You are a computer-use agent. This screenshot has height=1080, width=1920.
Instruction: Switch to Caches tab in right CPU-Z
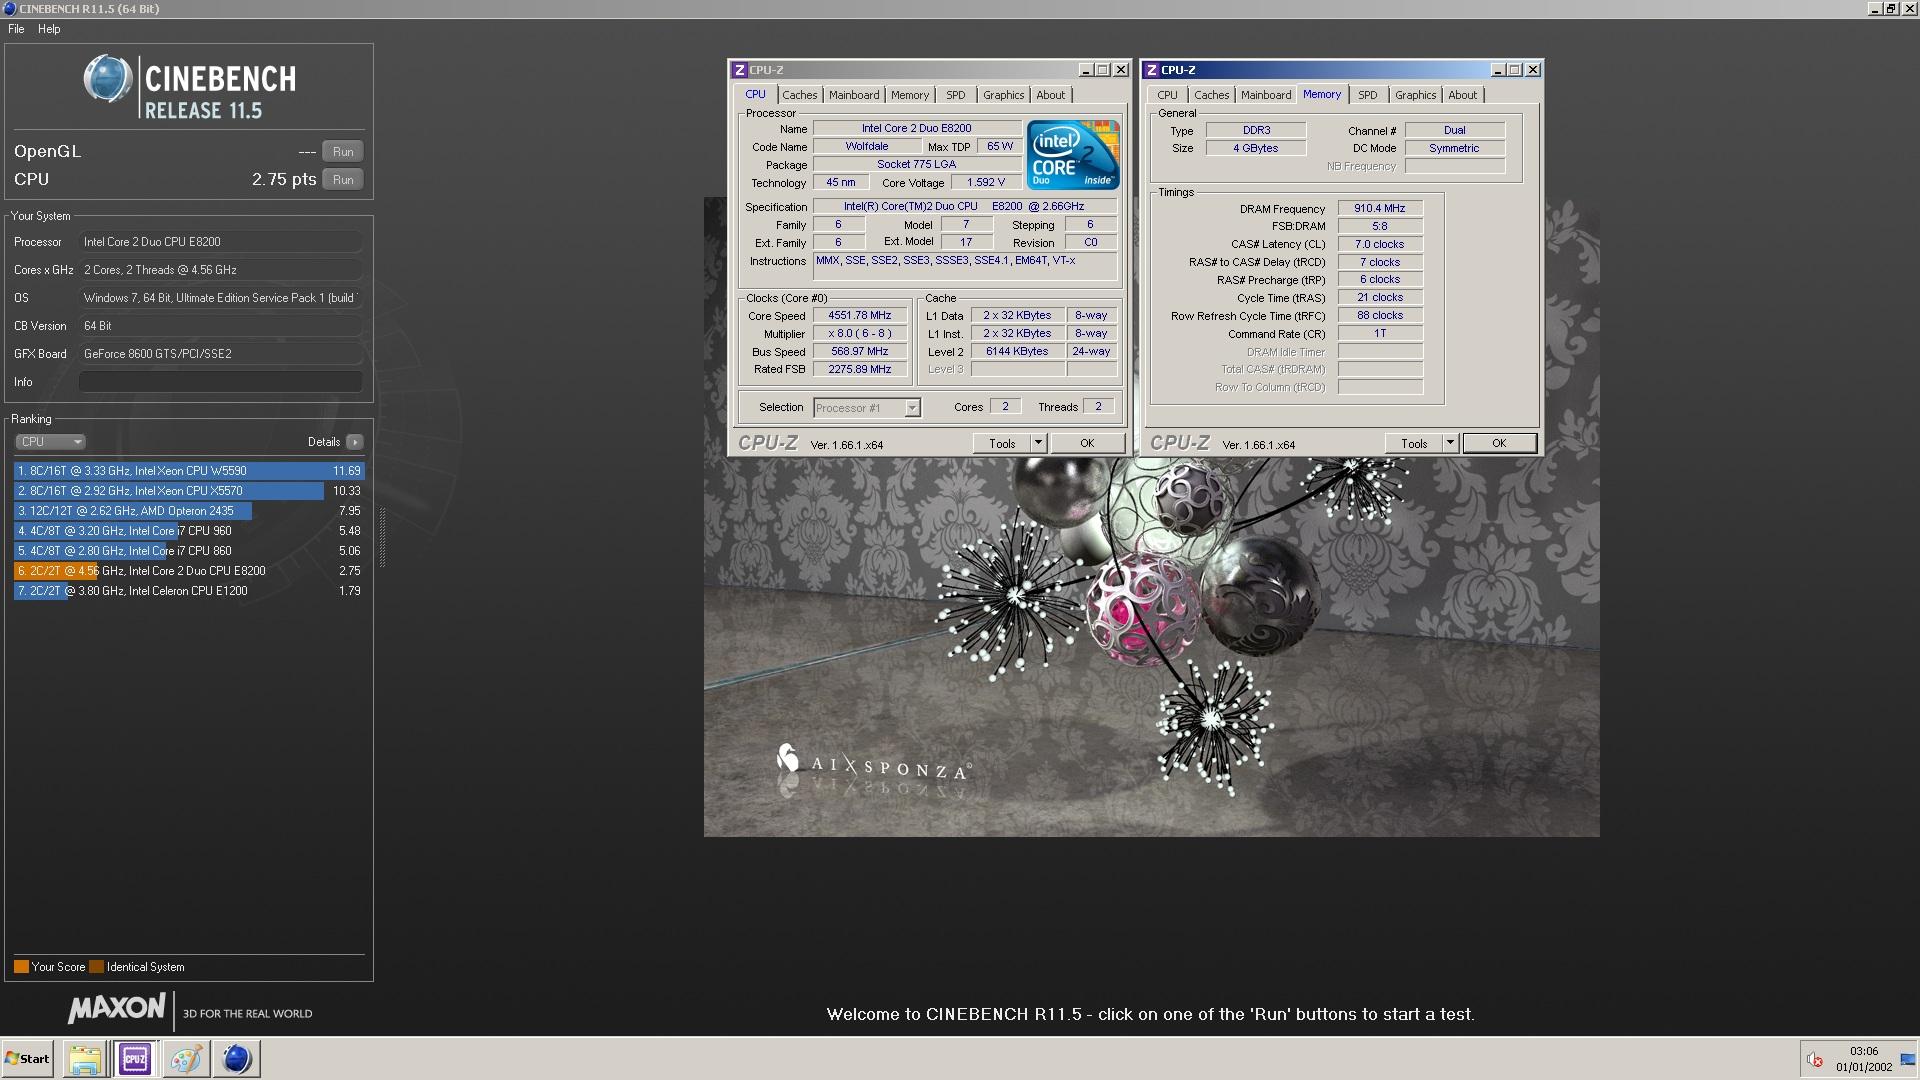(x=1211, y=95)
